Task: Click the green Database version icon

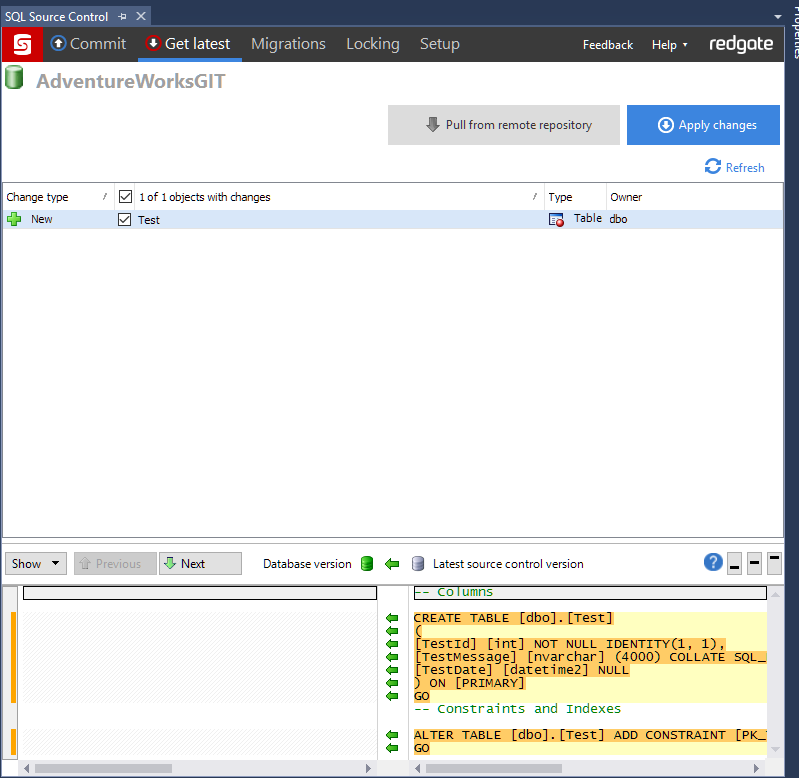Action: click(x=367, y=564)
